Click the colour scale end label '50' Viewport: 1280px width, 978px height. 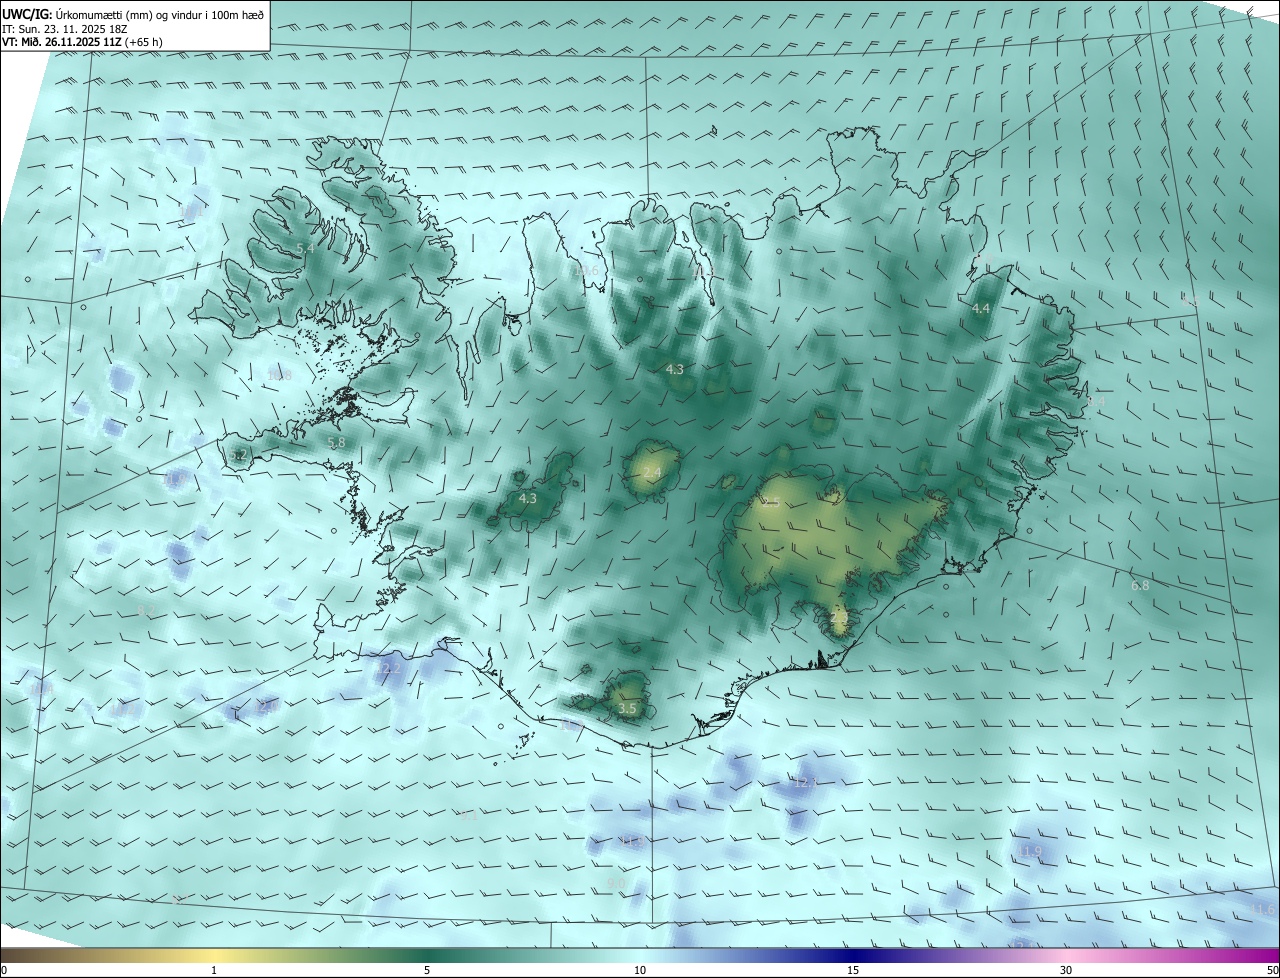click(1271, 970)
